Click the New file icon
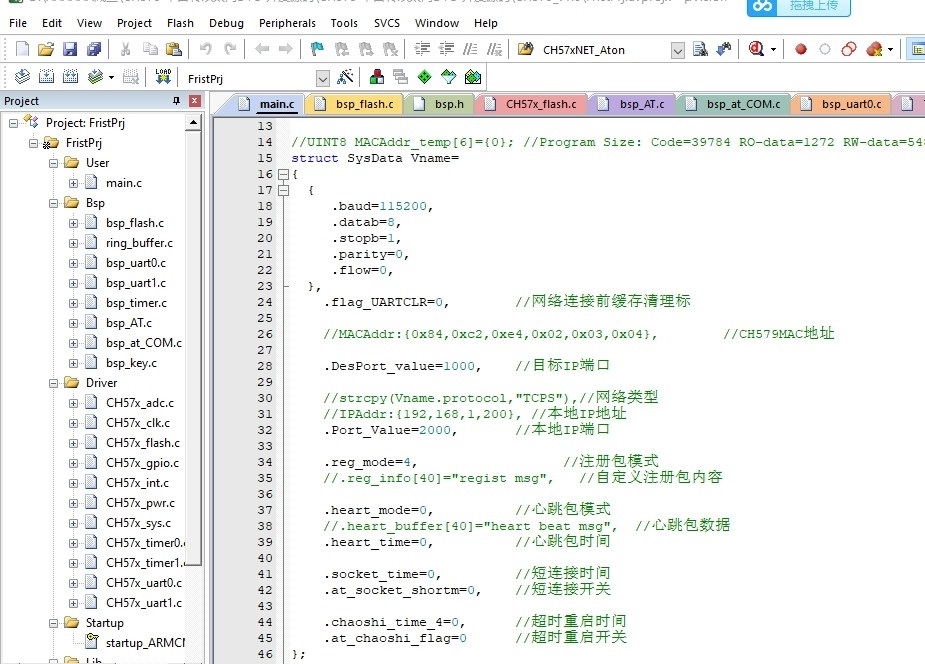This screenshot has height=664, width=925. point(22,49)
